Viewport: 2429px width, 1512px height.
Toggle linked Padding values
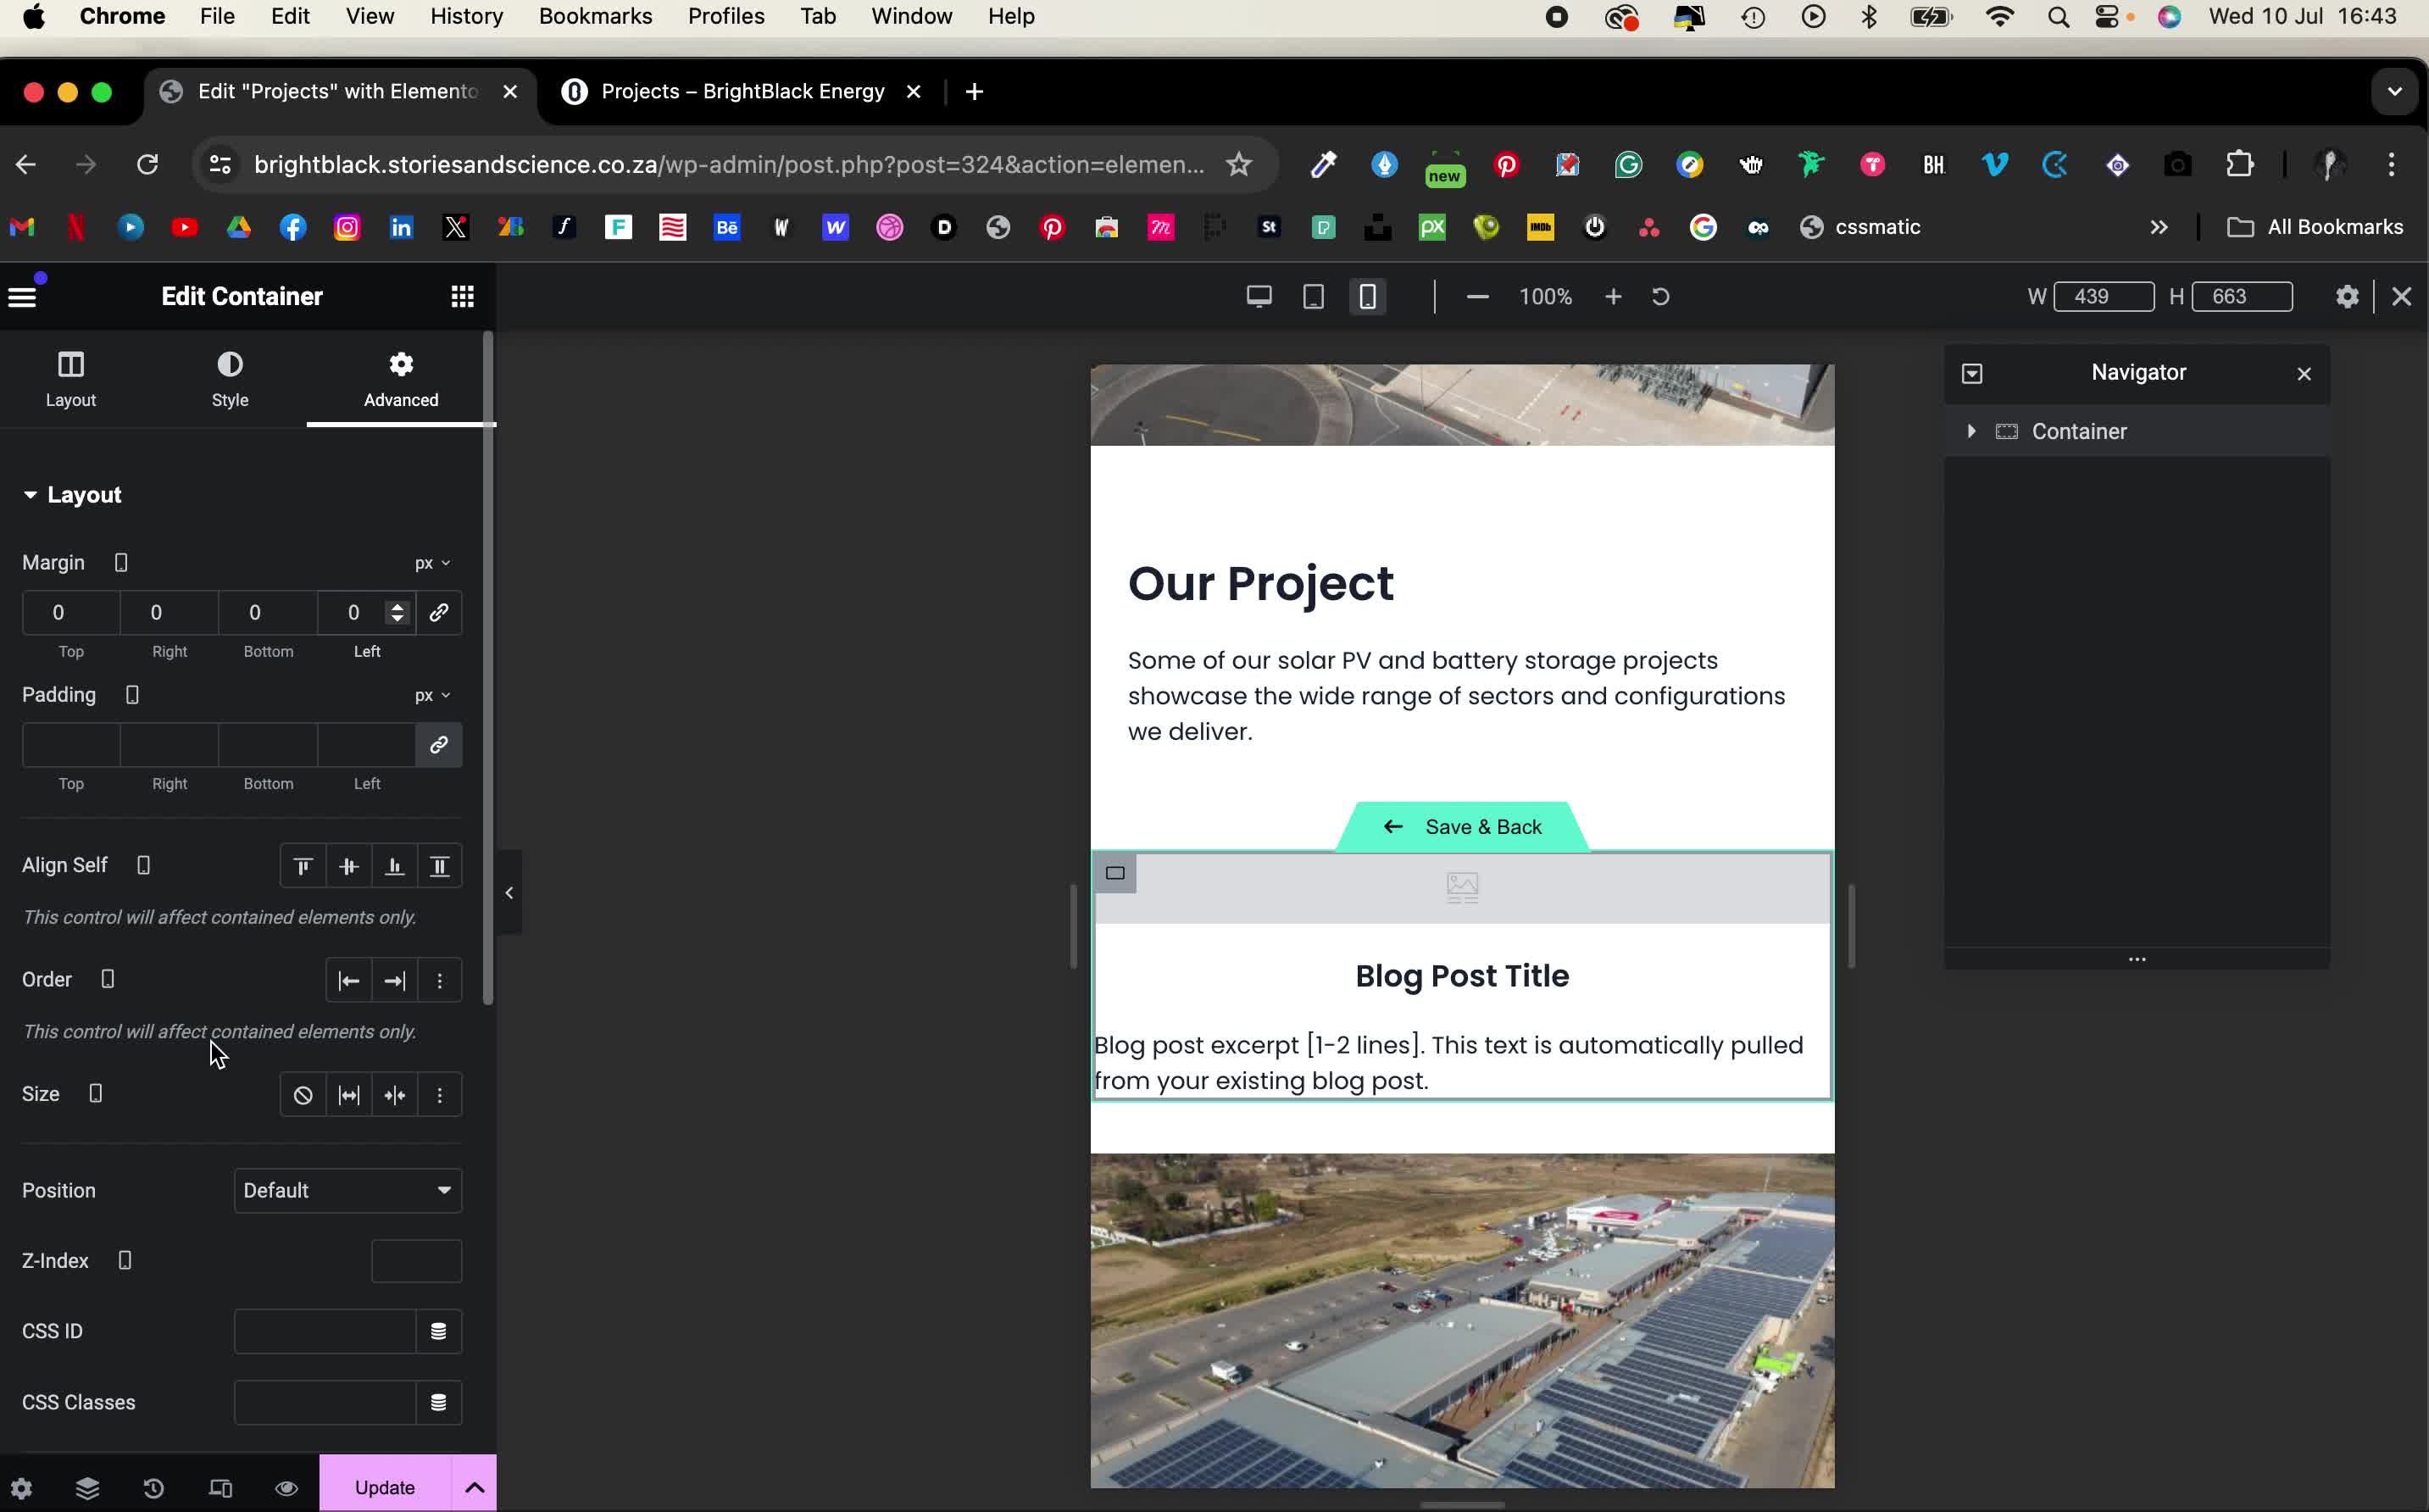tap(439, 745)
